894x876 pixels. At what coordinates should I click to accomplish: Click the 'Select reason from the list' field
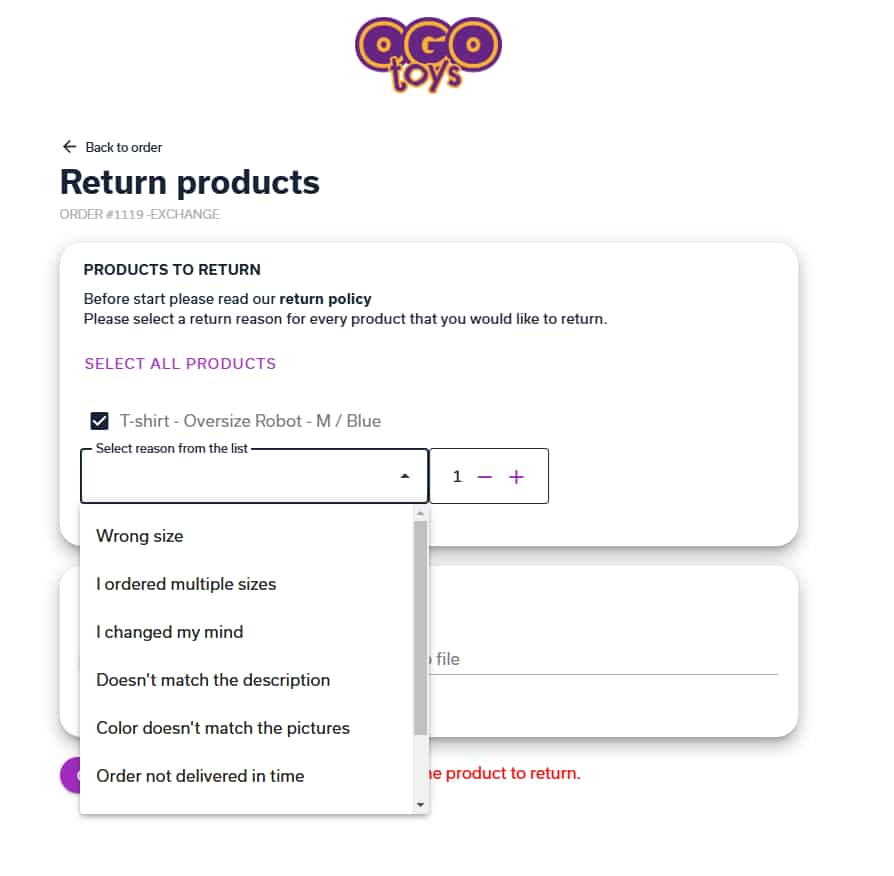click(x=240, y=477)
